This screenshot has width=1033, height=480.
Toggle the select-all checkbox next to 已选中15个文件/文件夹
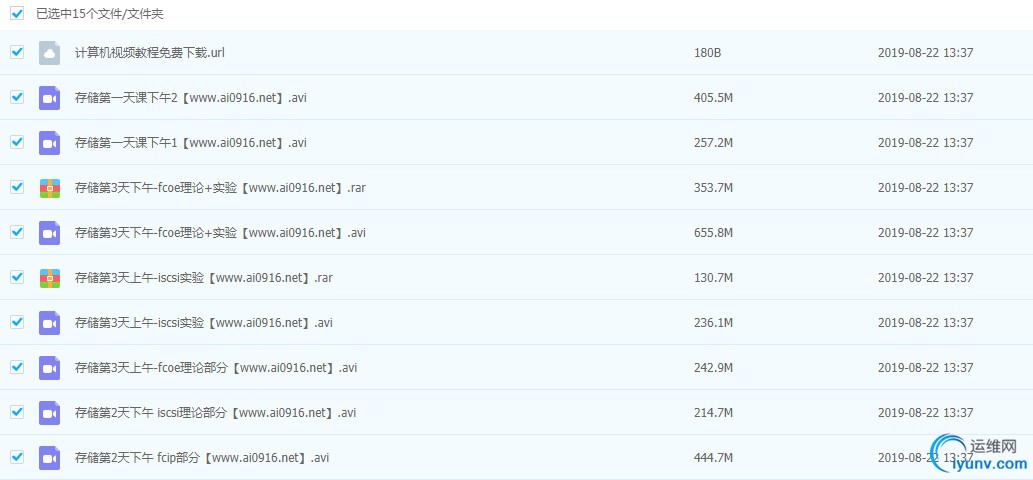tap(17, 14)
